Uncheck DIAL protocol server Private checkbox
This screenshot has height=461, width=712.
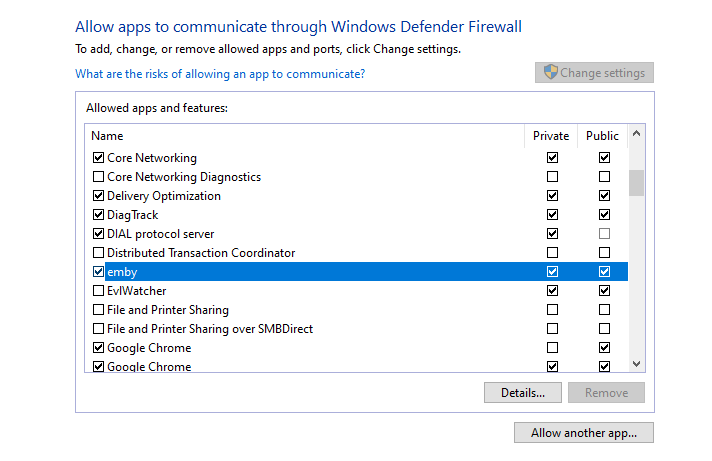point(552,234)
